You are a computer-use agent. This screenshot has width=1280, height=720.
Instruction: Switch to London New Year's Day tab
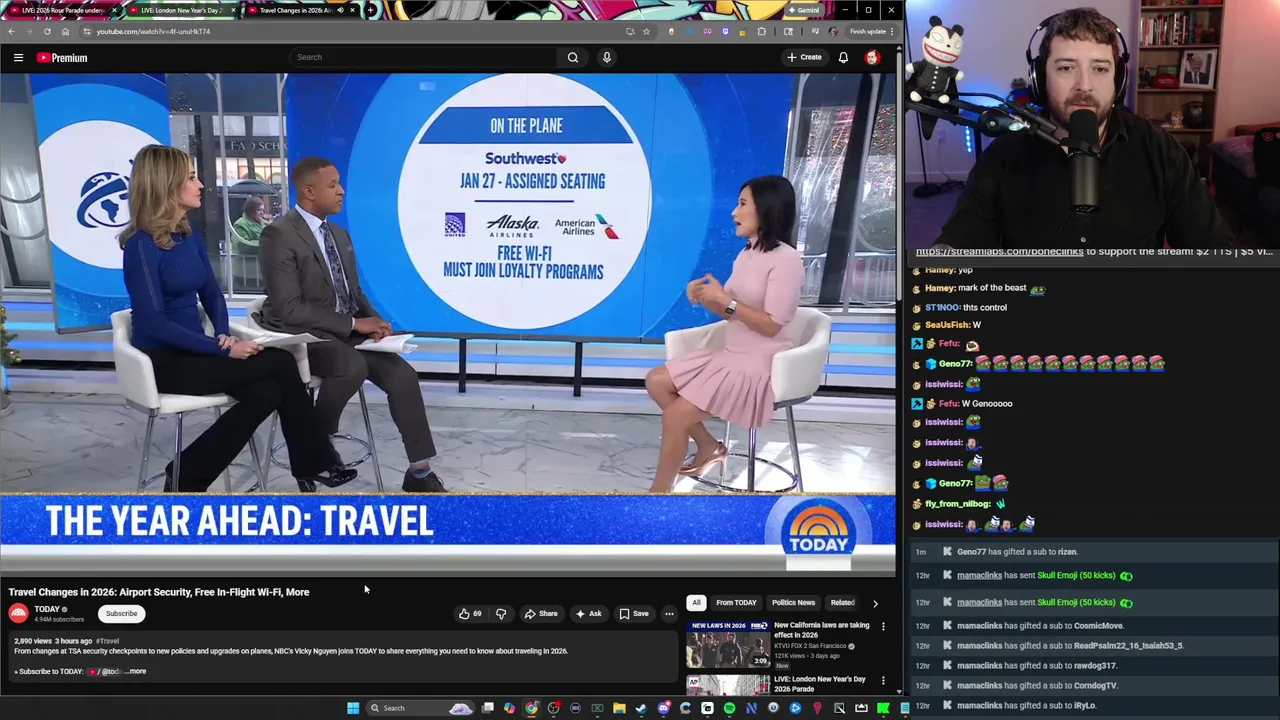181,10
